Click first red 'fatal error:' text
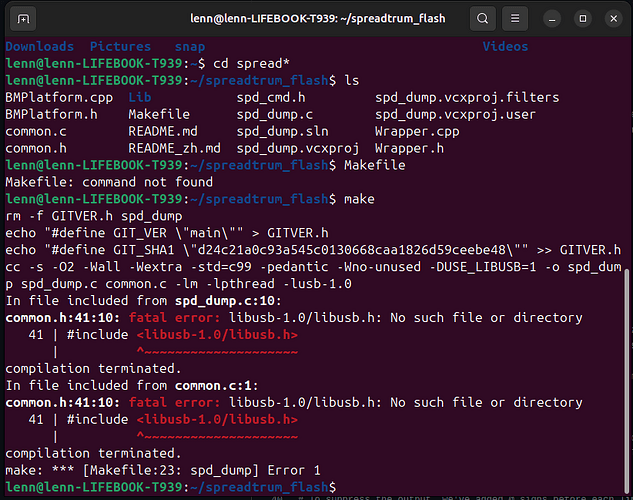 (x=174, y=318)
